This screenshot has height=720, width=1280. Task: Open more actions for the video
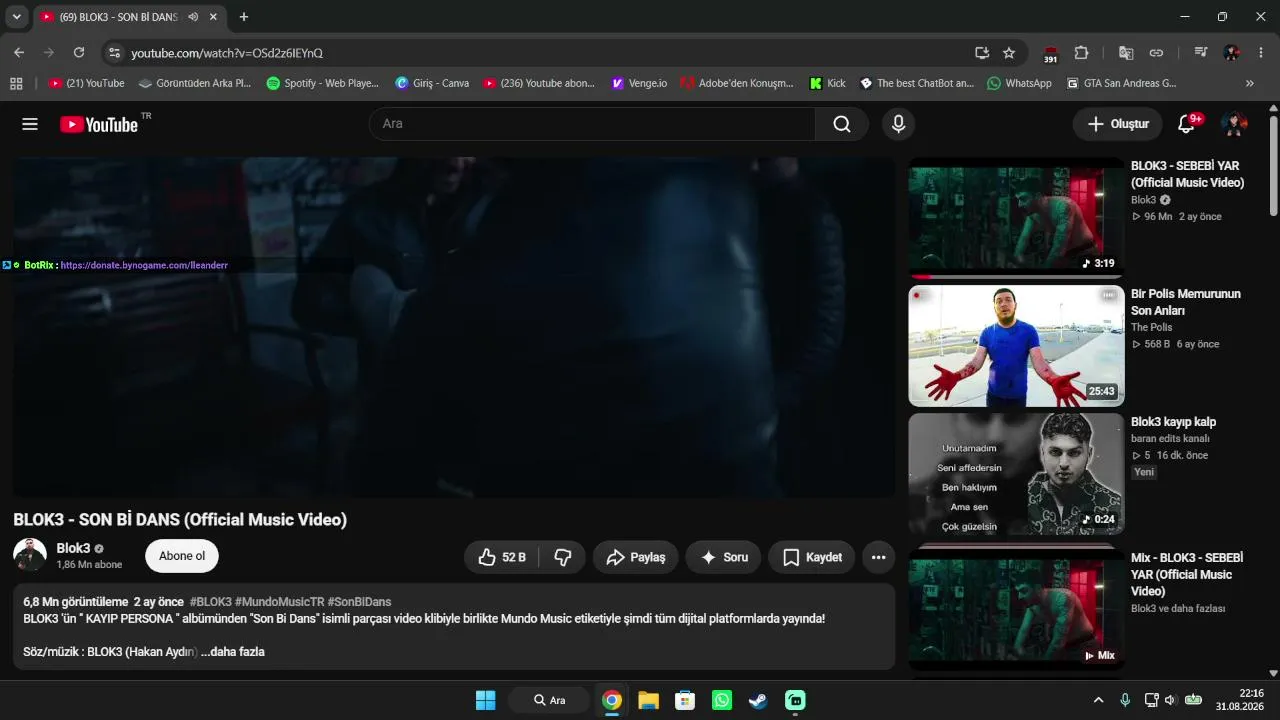coord(878,557)
